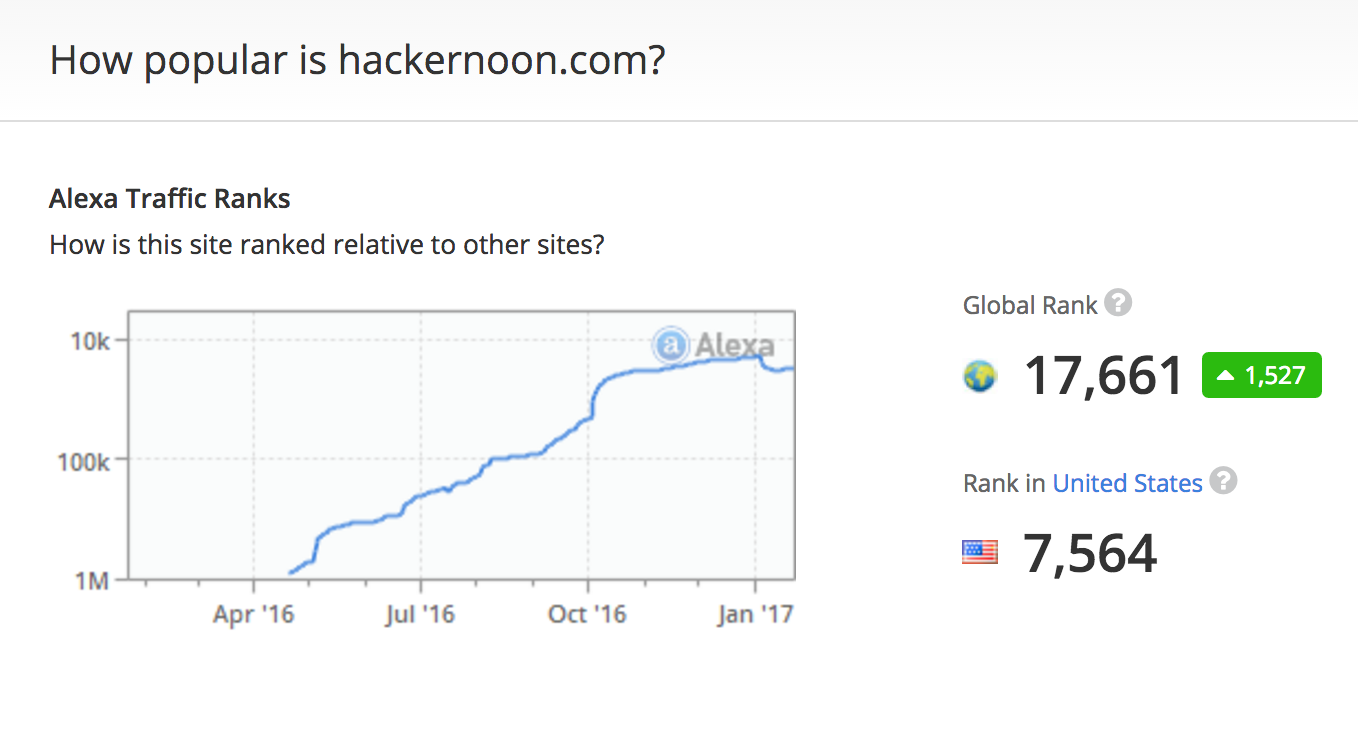
Task: Click the "How is this site ranked" subtitle
Action: point(326,244)
